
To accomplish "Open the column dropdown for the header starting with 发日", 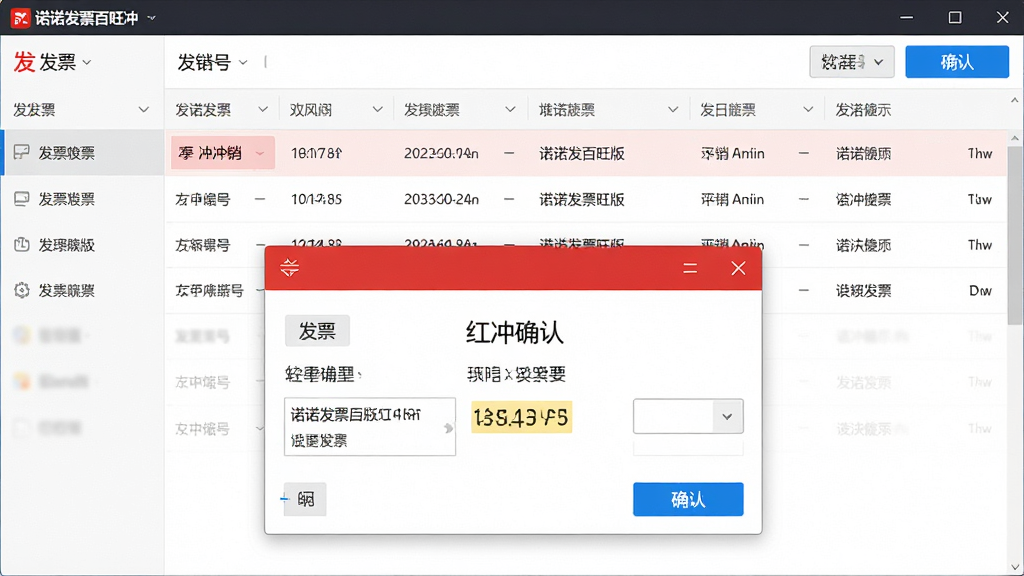I will pyautogui.click(x=808, y=110).
